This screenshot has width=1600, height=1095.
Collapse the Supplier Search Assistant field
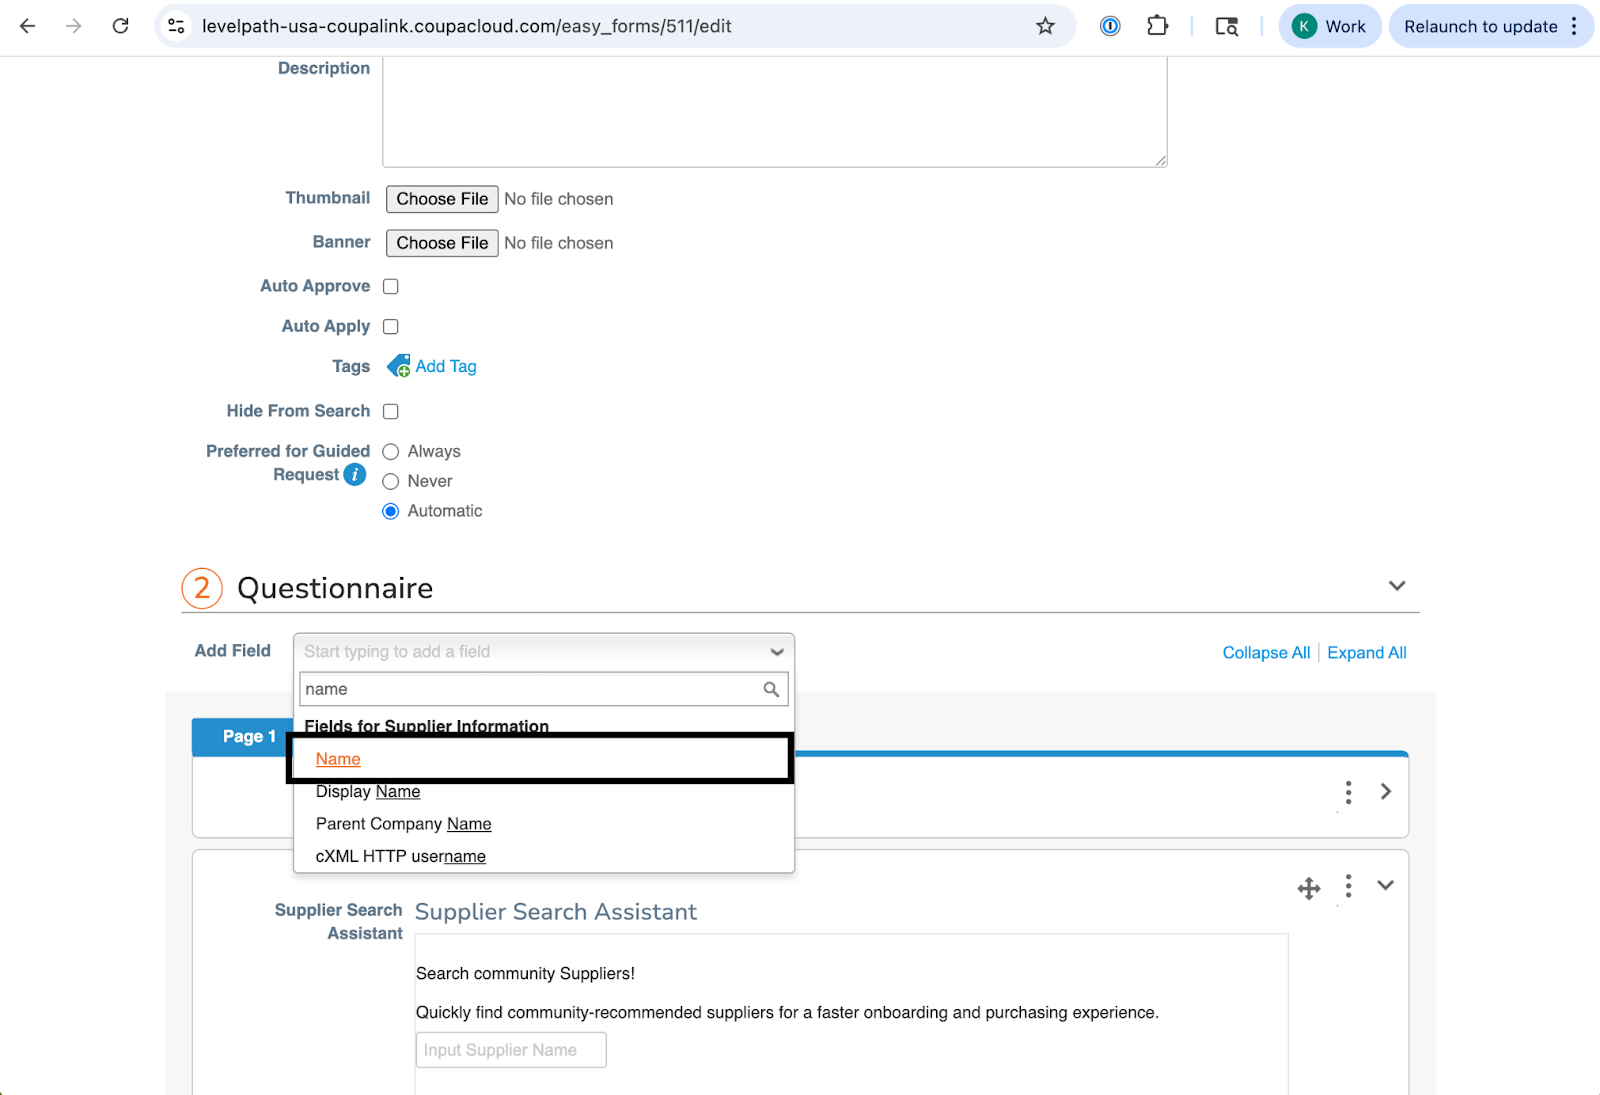[x=1385, y=885]
